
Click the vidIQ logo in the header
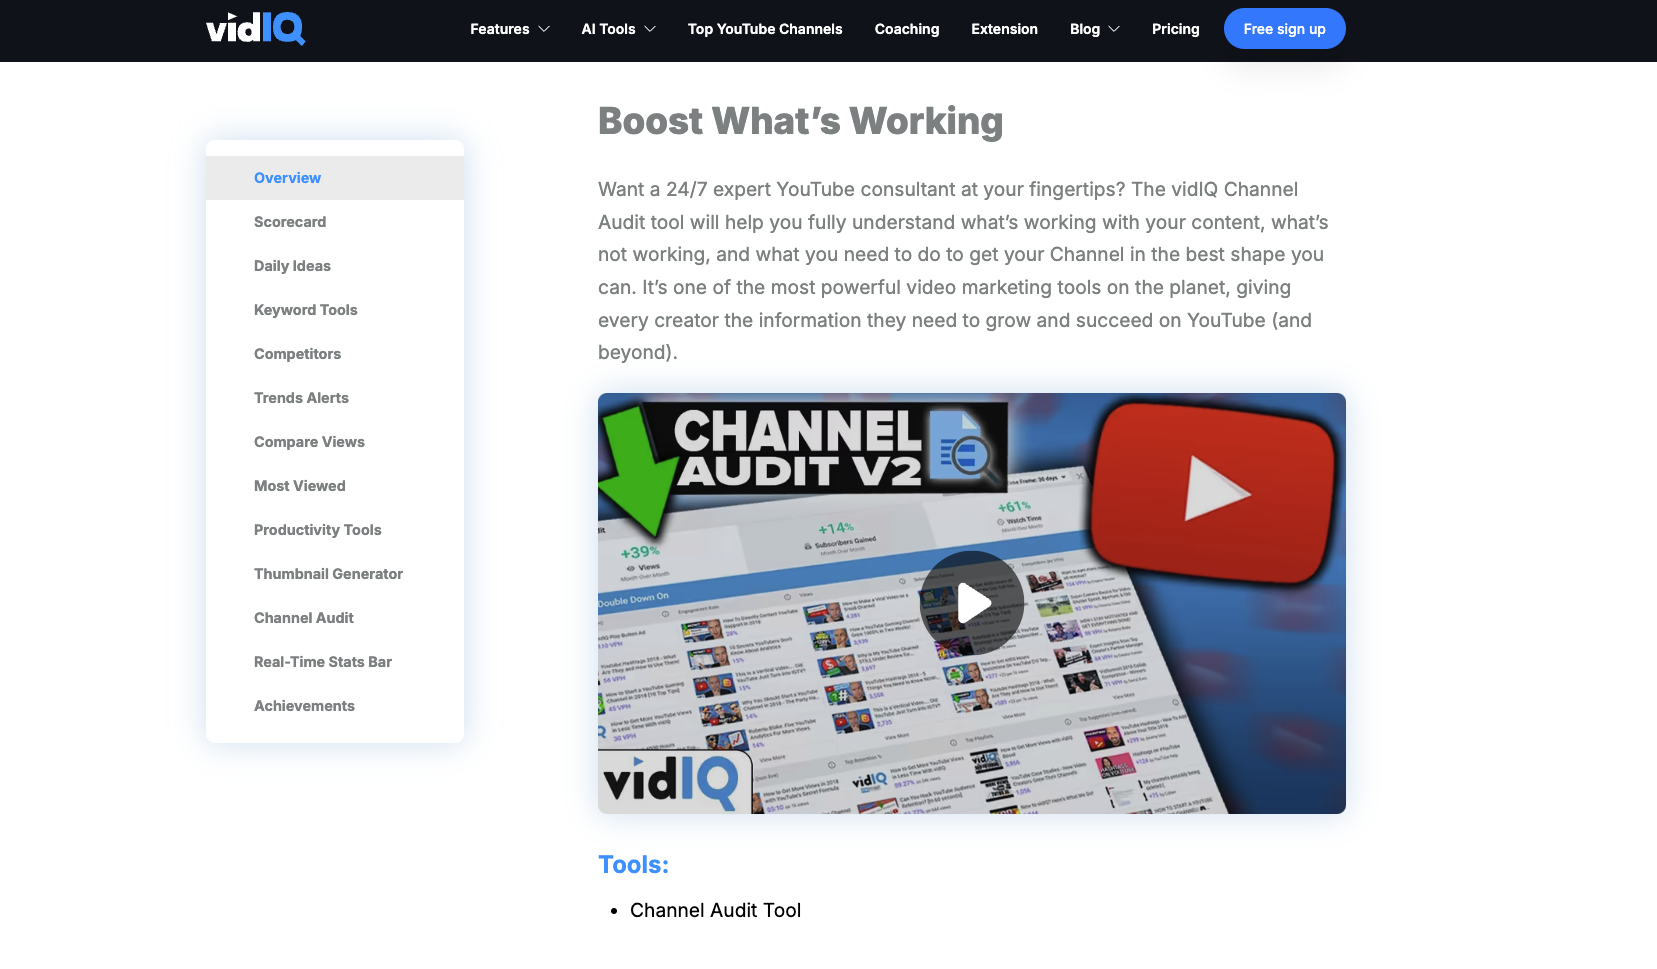(x=255, y=29)
